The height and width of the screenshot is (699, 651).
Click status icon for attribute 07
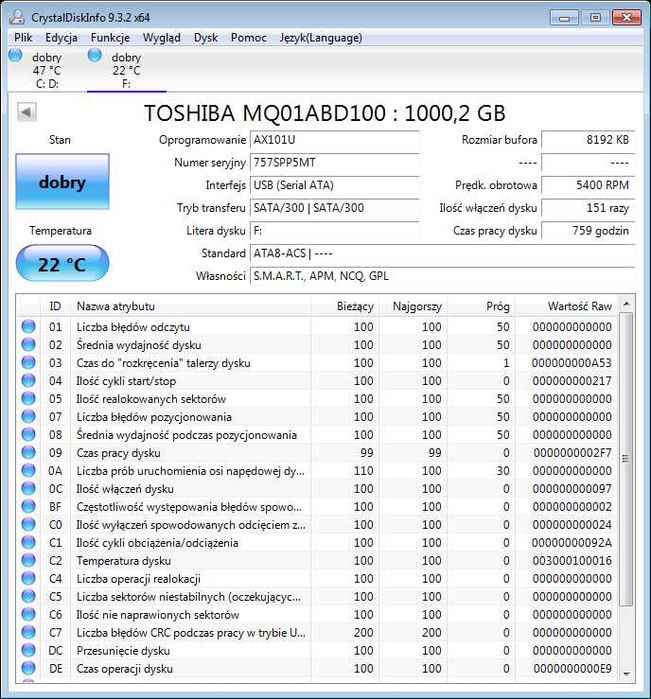pos(28,416)
